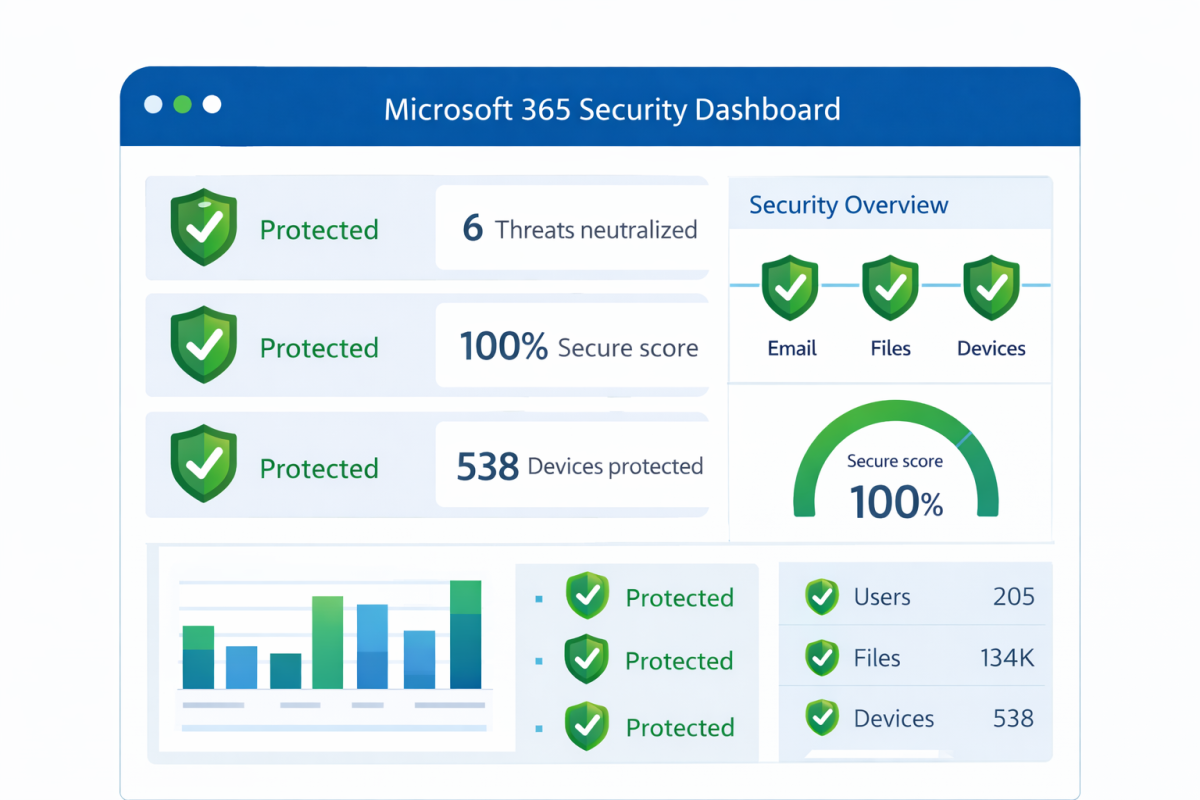Click the Users shield icon in the stats list

tap(821, 596)
